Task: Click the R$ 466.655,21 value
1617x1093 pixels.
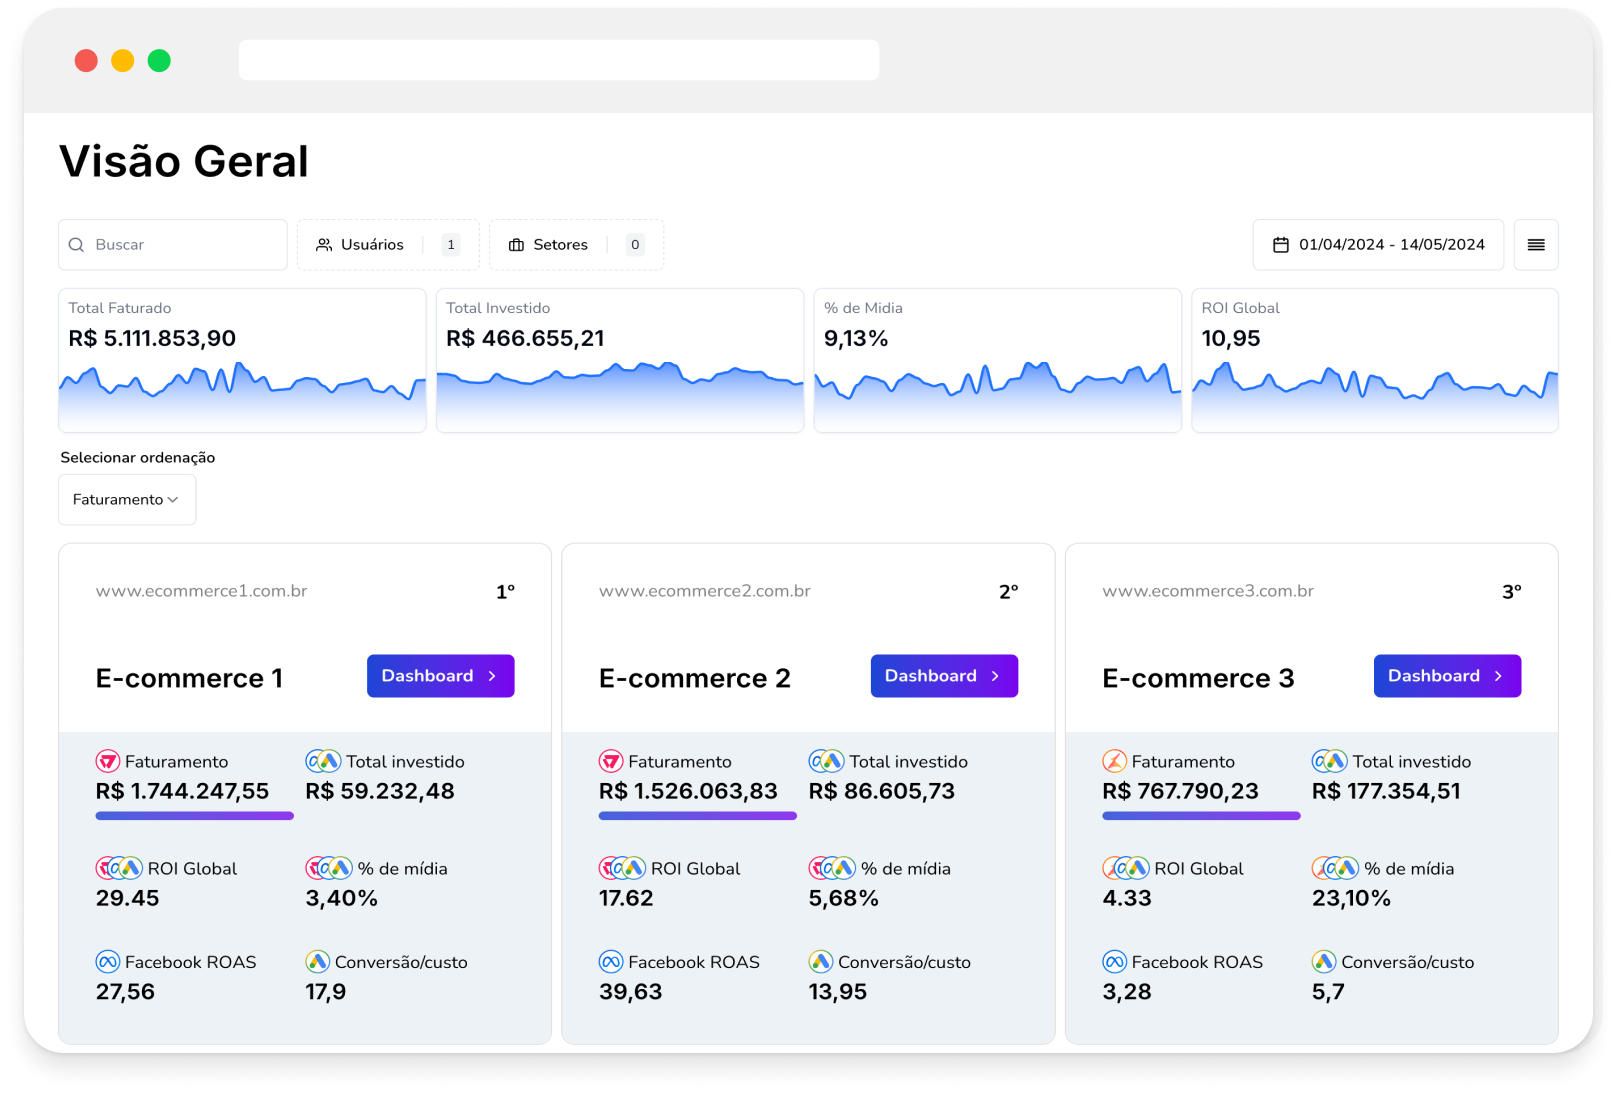Action: pyautogui.click(x=525, y=338)
